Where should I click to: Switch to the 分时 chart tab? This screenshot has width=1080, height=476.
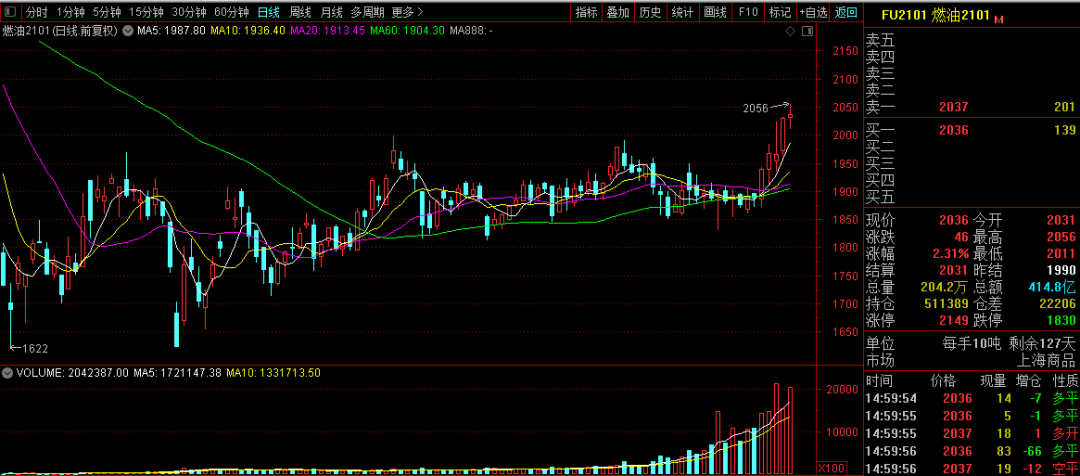(36, 12)
